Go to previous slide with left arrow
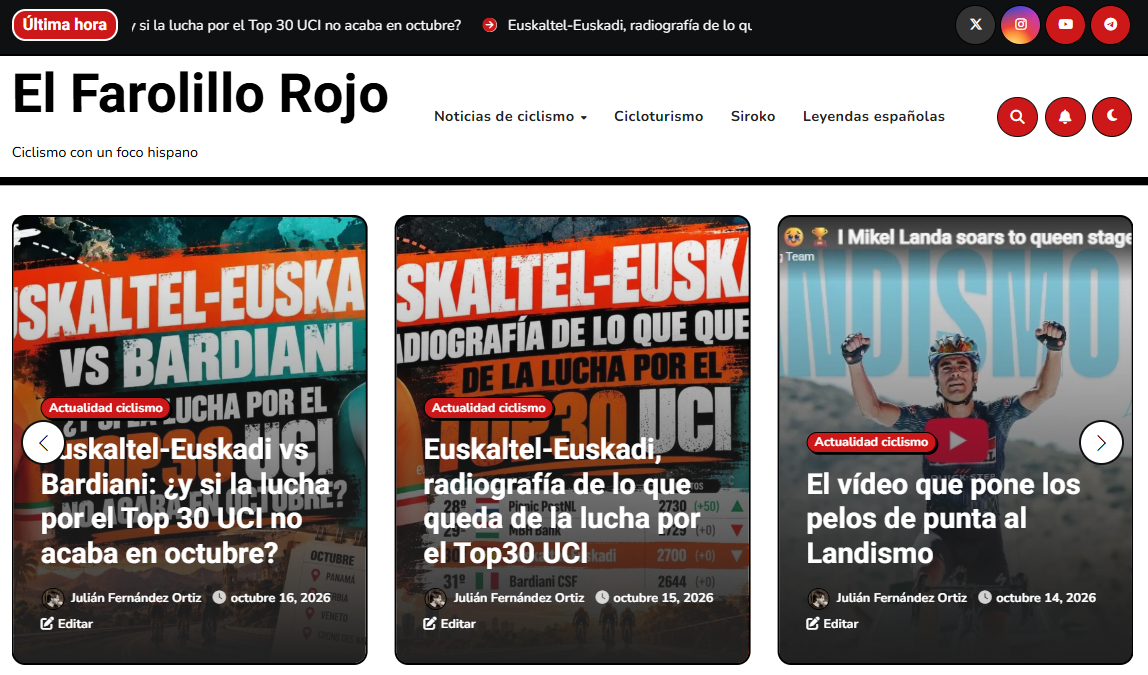This screenshot has height=675, width=1148. pos(43,442)
